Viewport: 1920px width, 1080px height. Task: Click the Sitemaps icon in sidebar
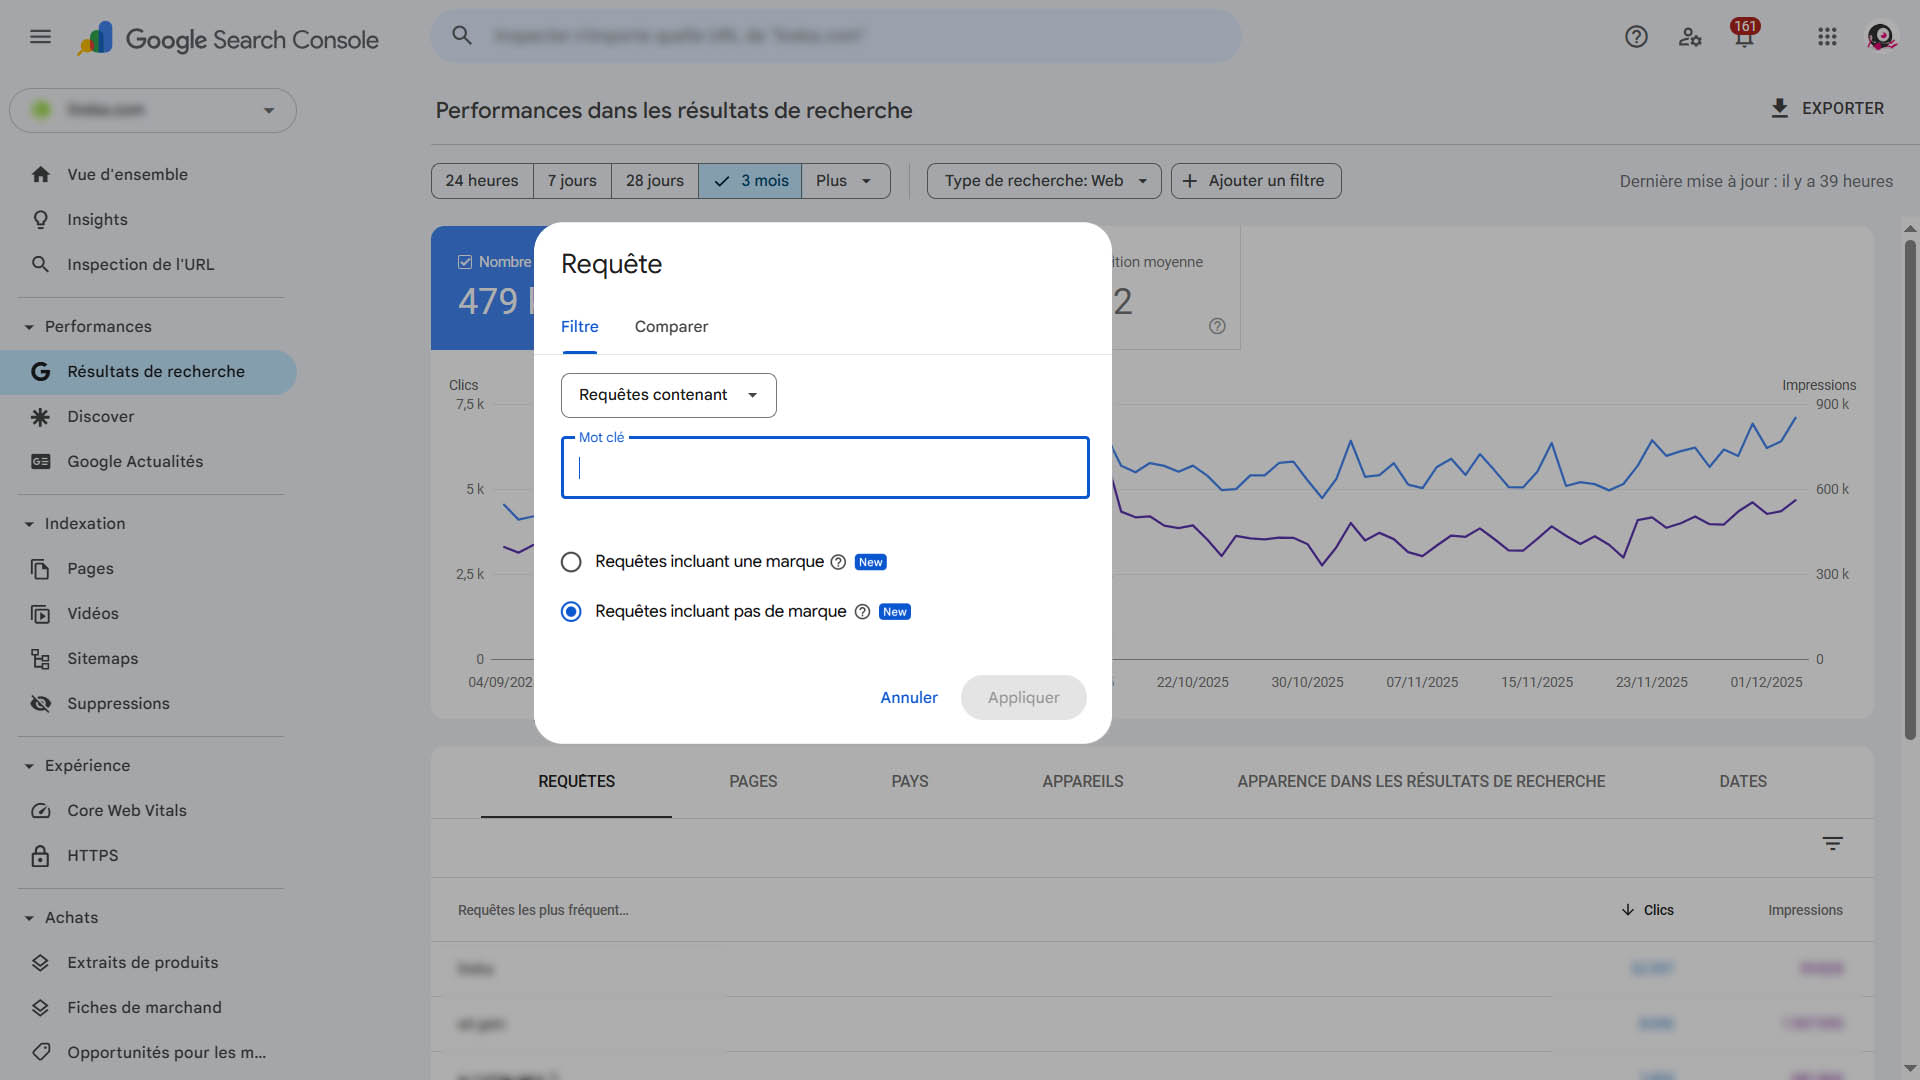(x=40, y=658)
